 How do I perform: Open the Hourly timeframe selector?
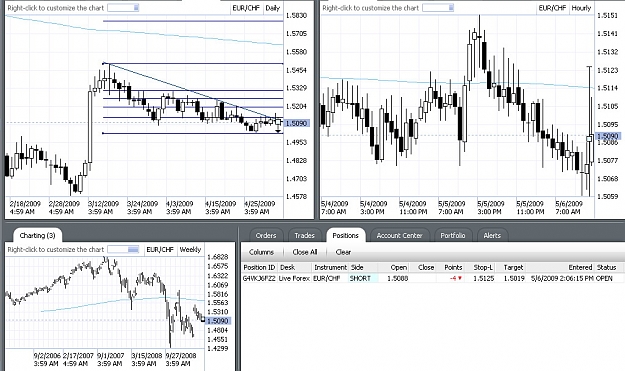(581, 8)
